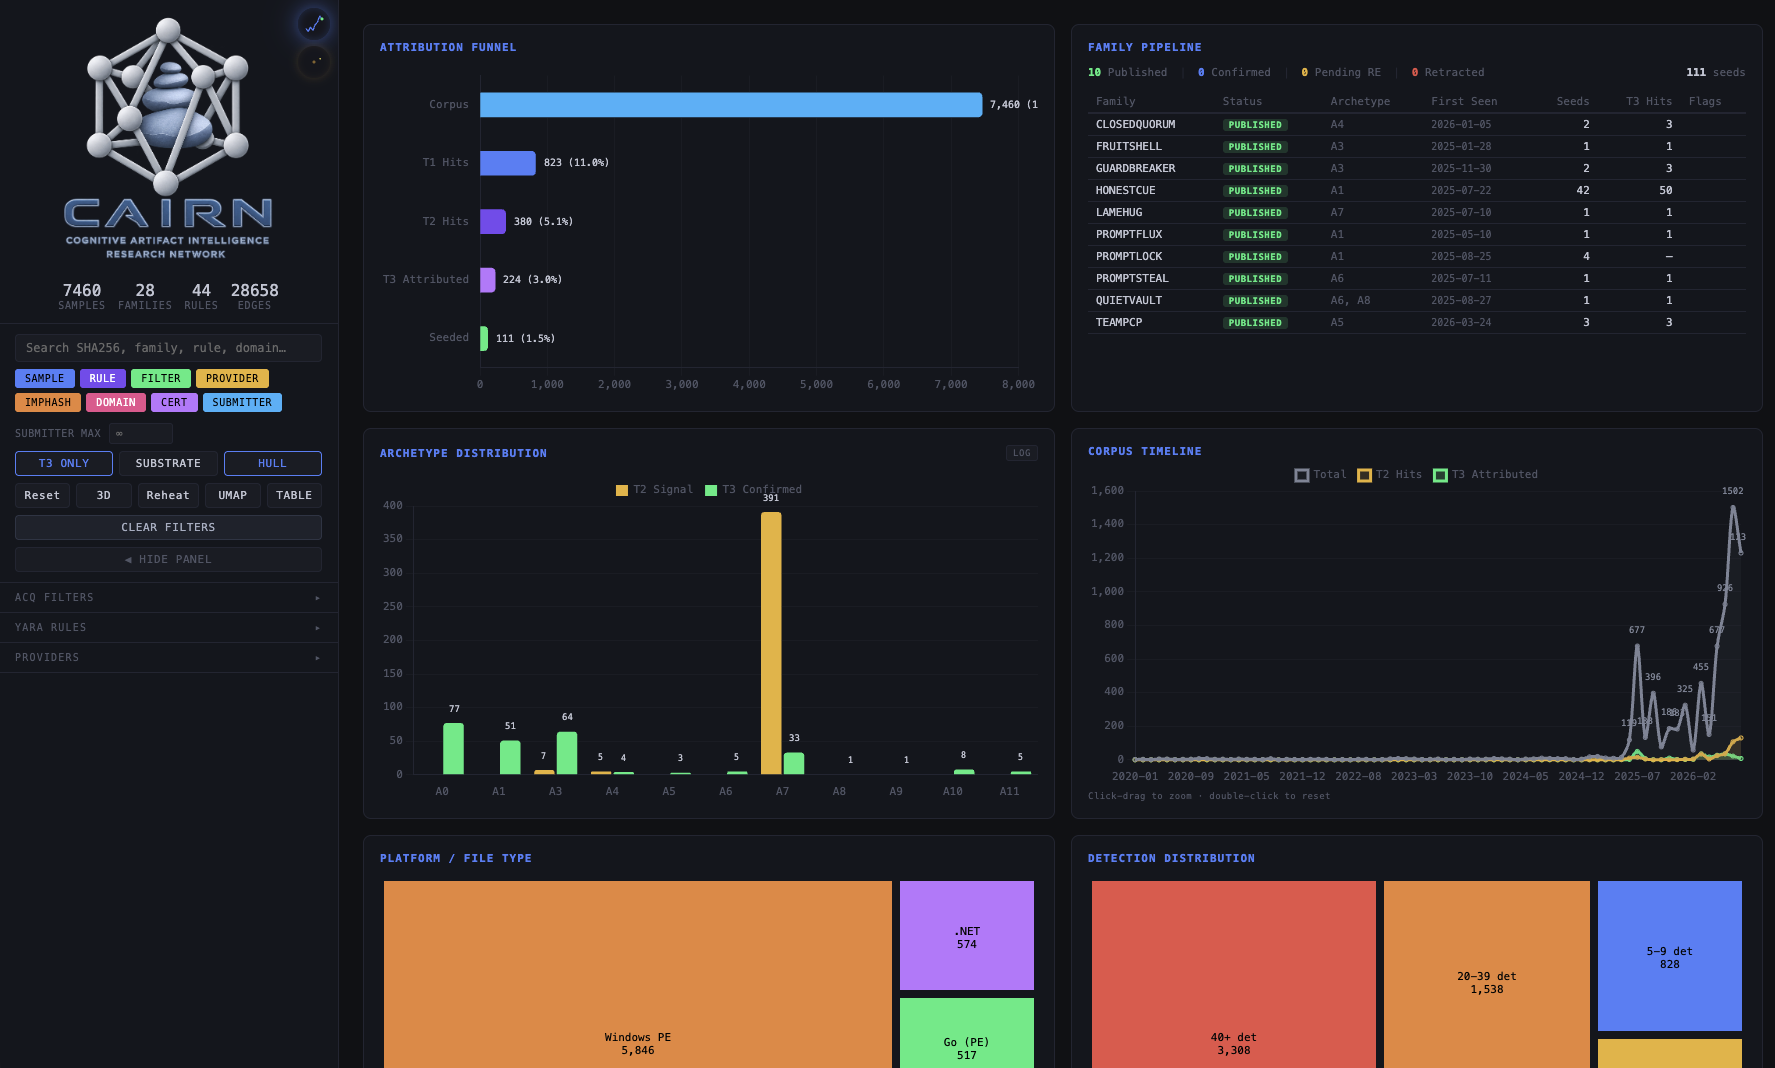Toggle T3 Attributed series in timeline legend
Screen dimensions: 1775x1068
[x=1486, y=475]
